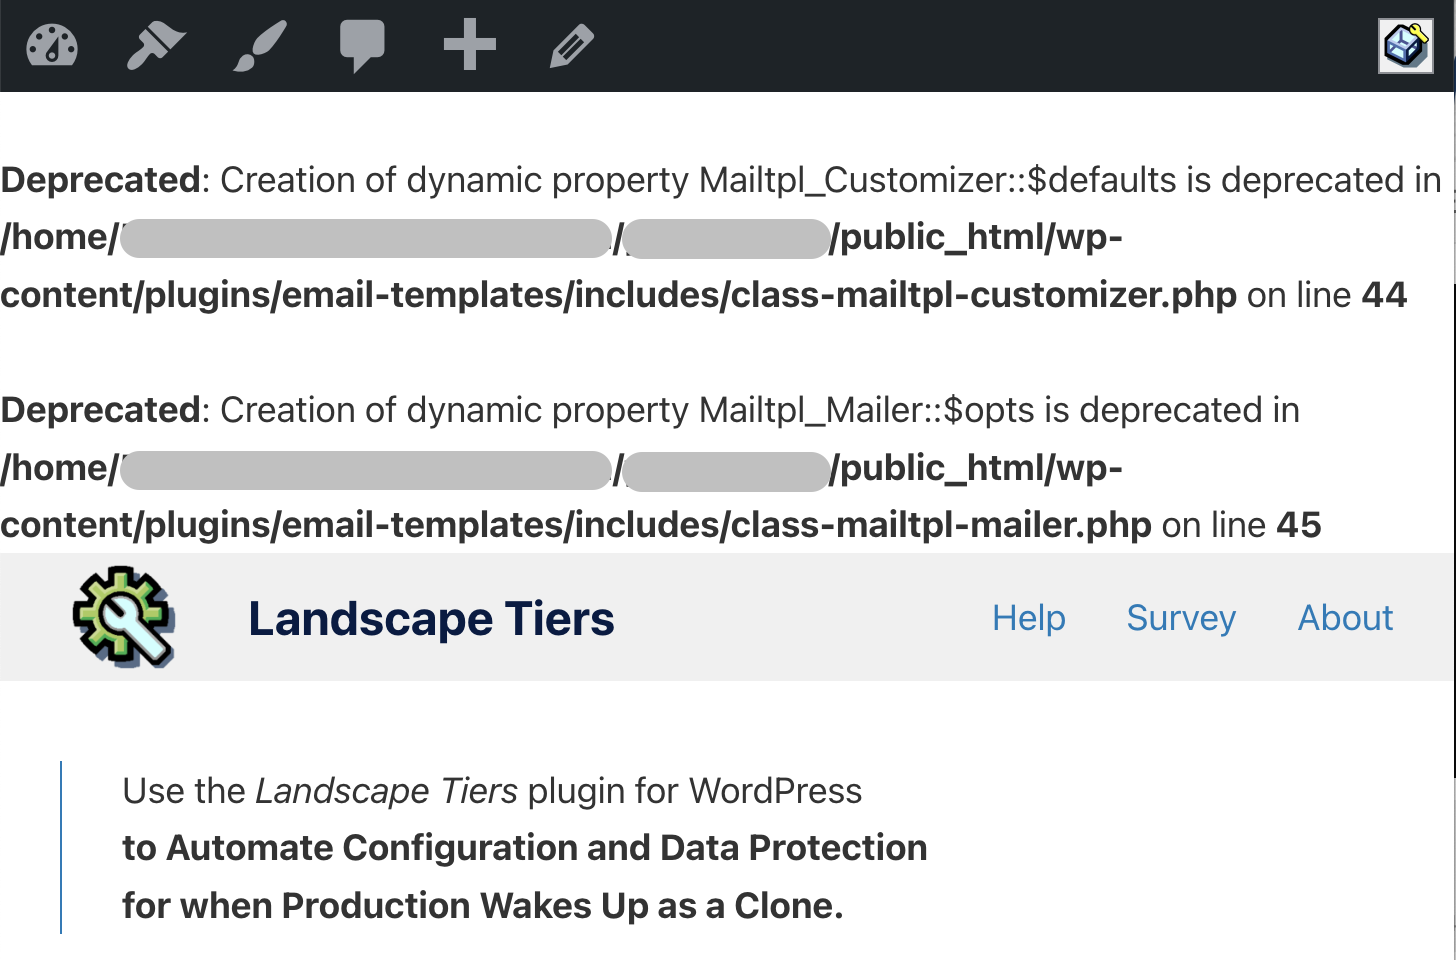
Task: Open the About link
Action: [1345, 618]
